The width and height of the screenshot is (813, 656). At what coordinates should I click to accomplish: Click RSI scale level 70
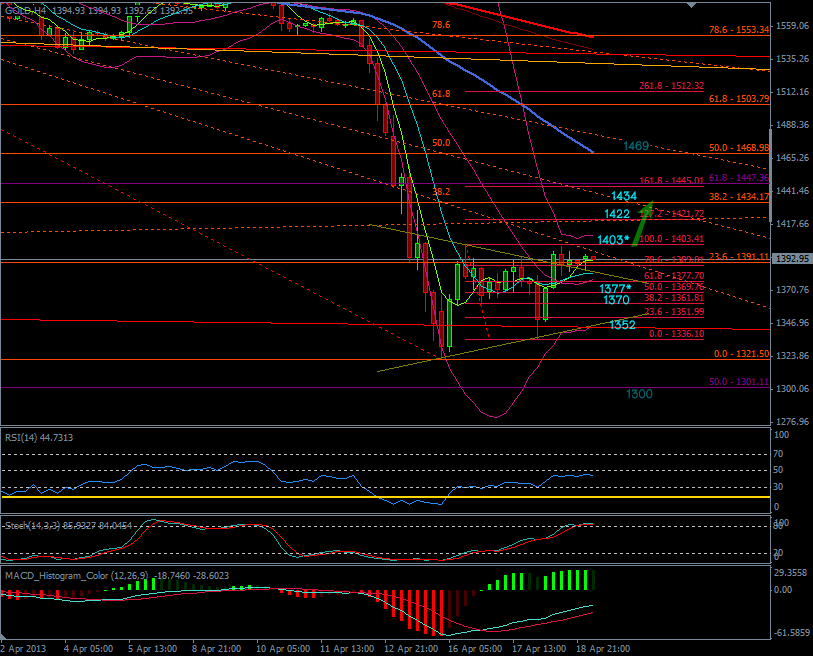click(x=778, y=454)
